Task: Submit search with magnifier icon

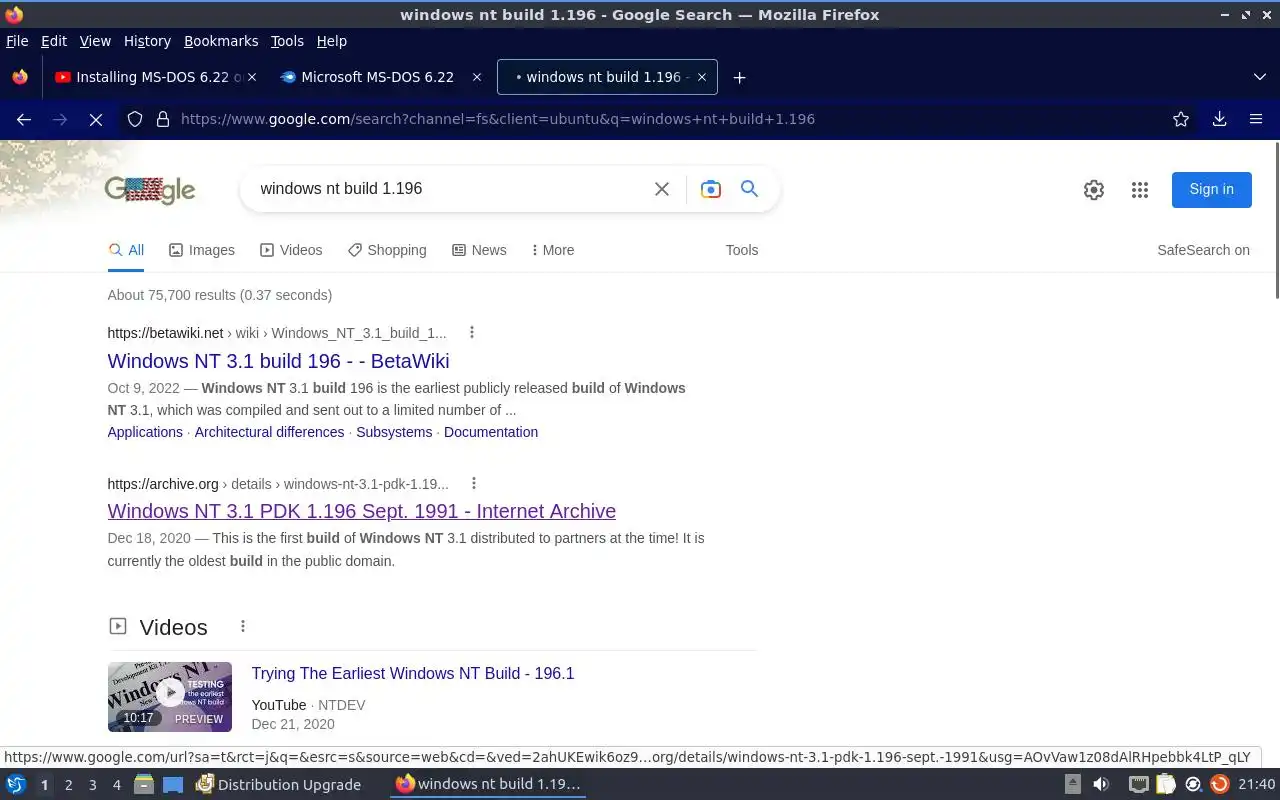Action: (749, 189)
